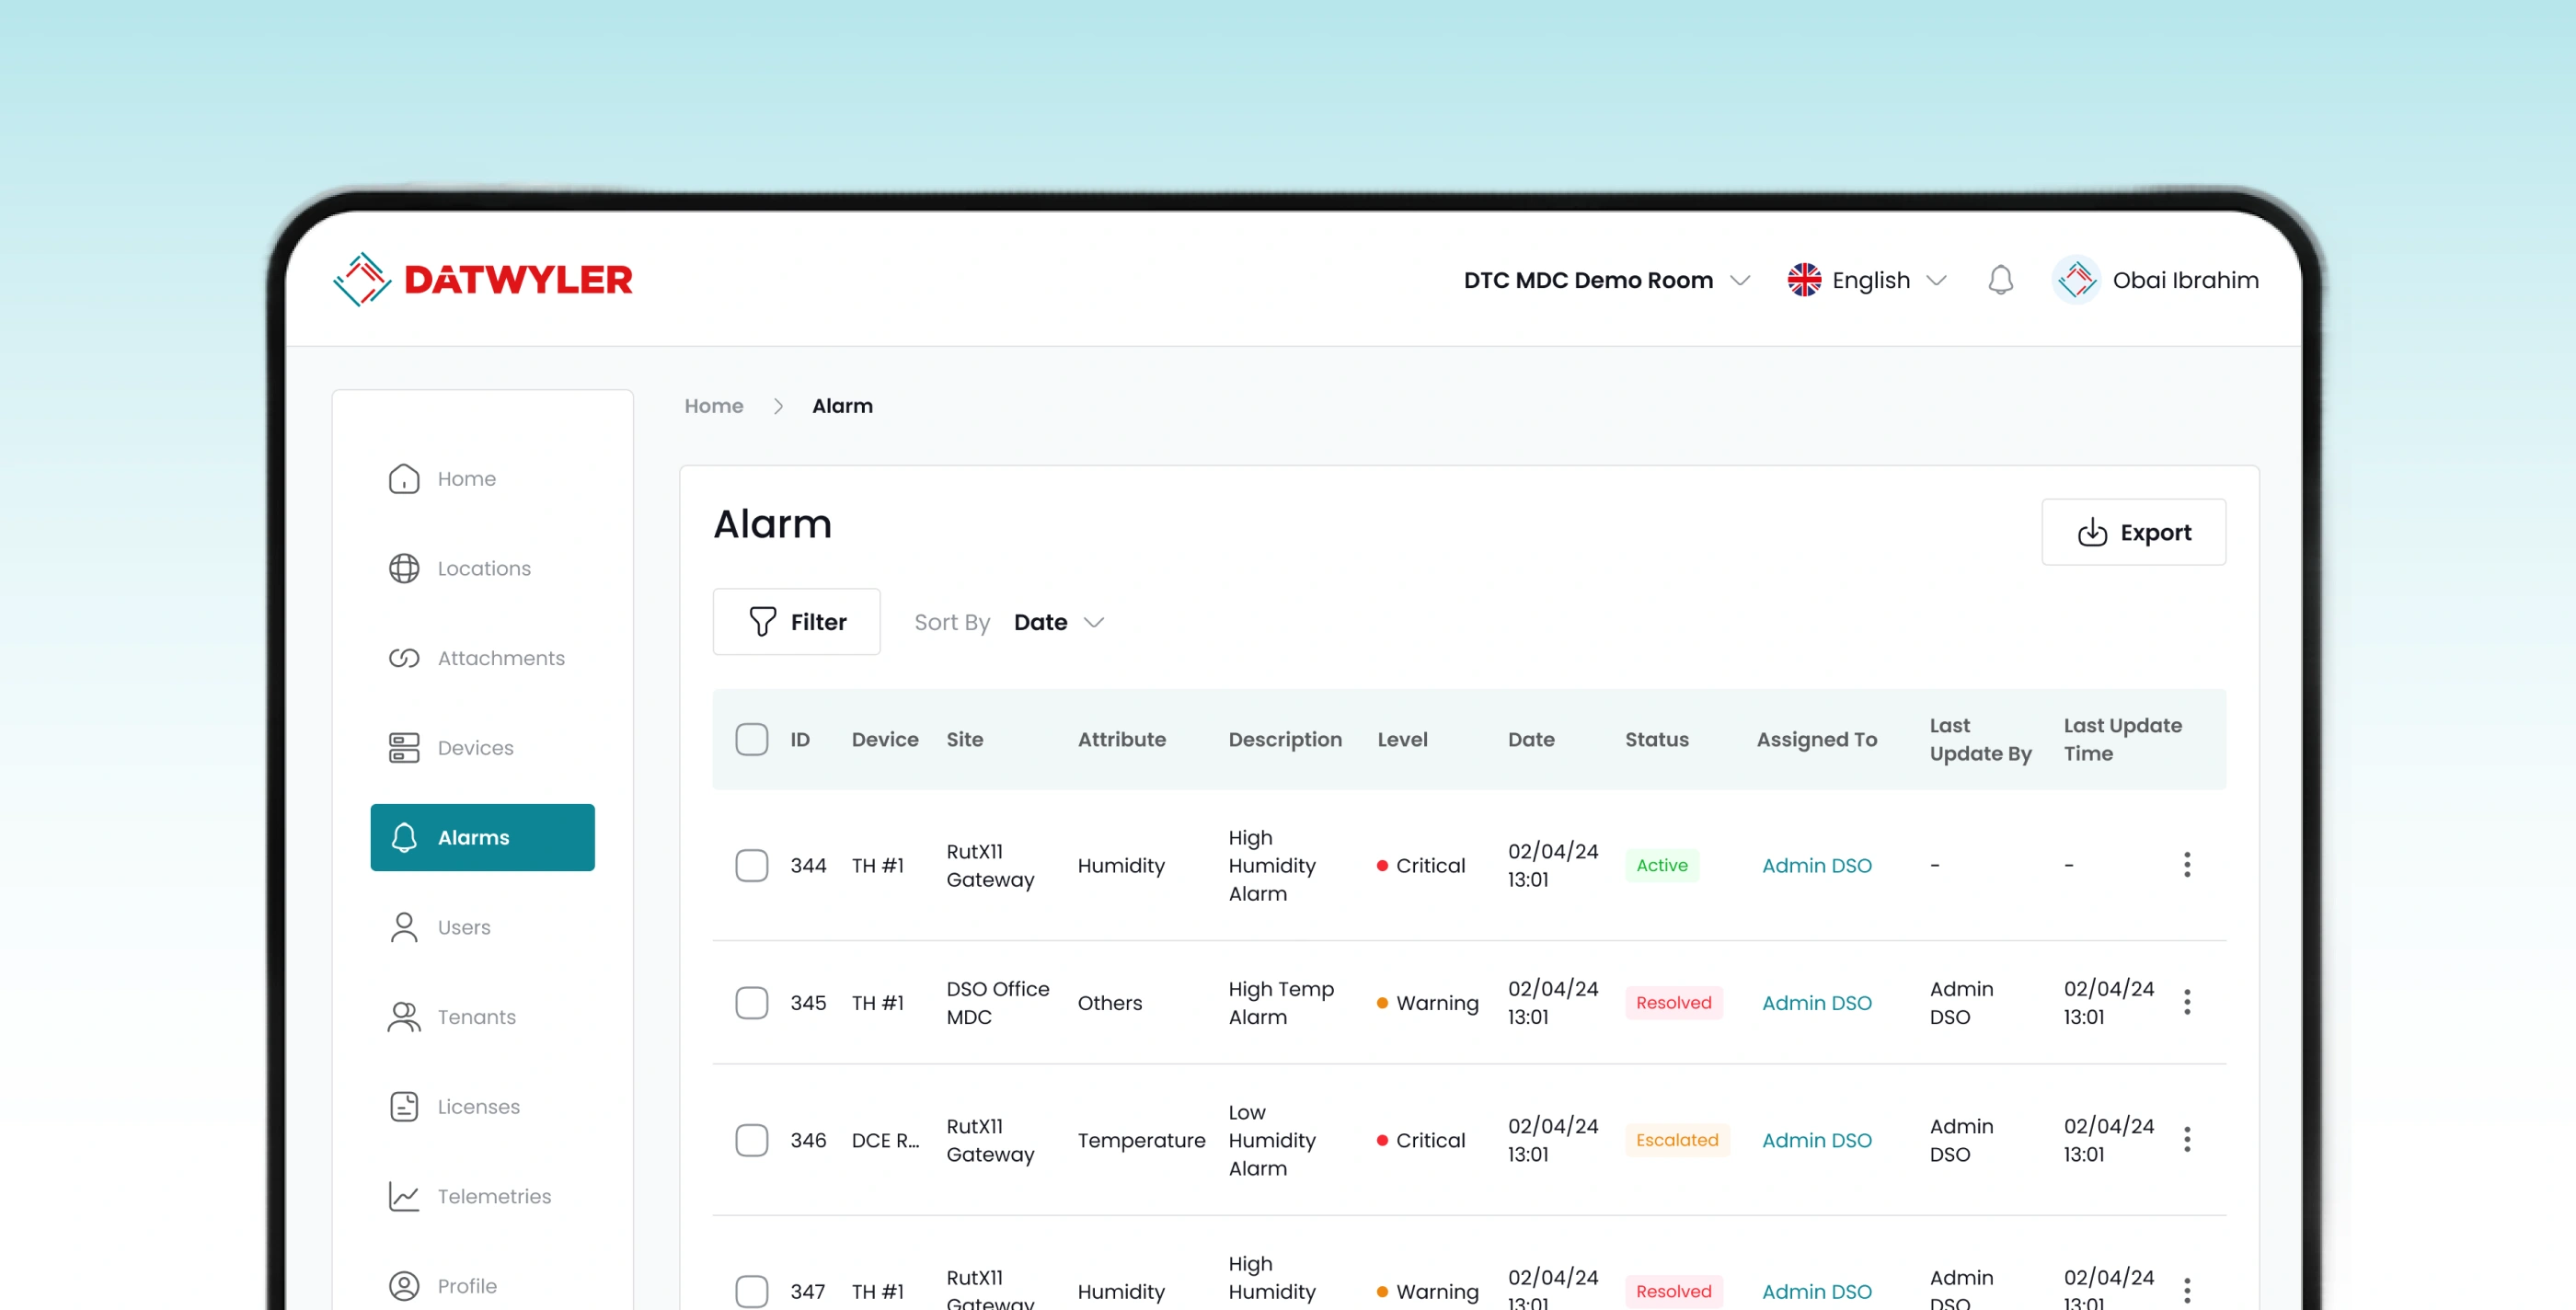Open Licenses via document icon
The height and width of the screenshot is (1310, 2576).
[404, 1106]
